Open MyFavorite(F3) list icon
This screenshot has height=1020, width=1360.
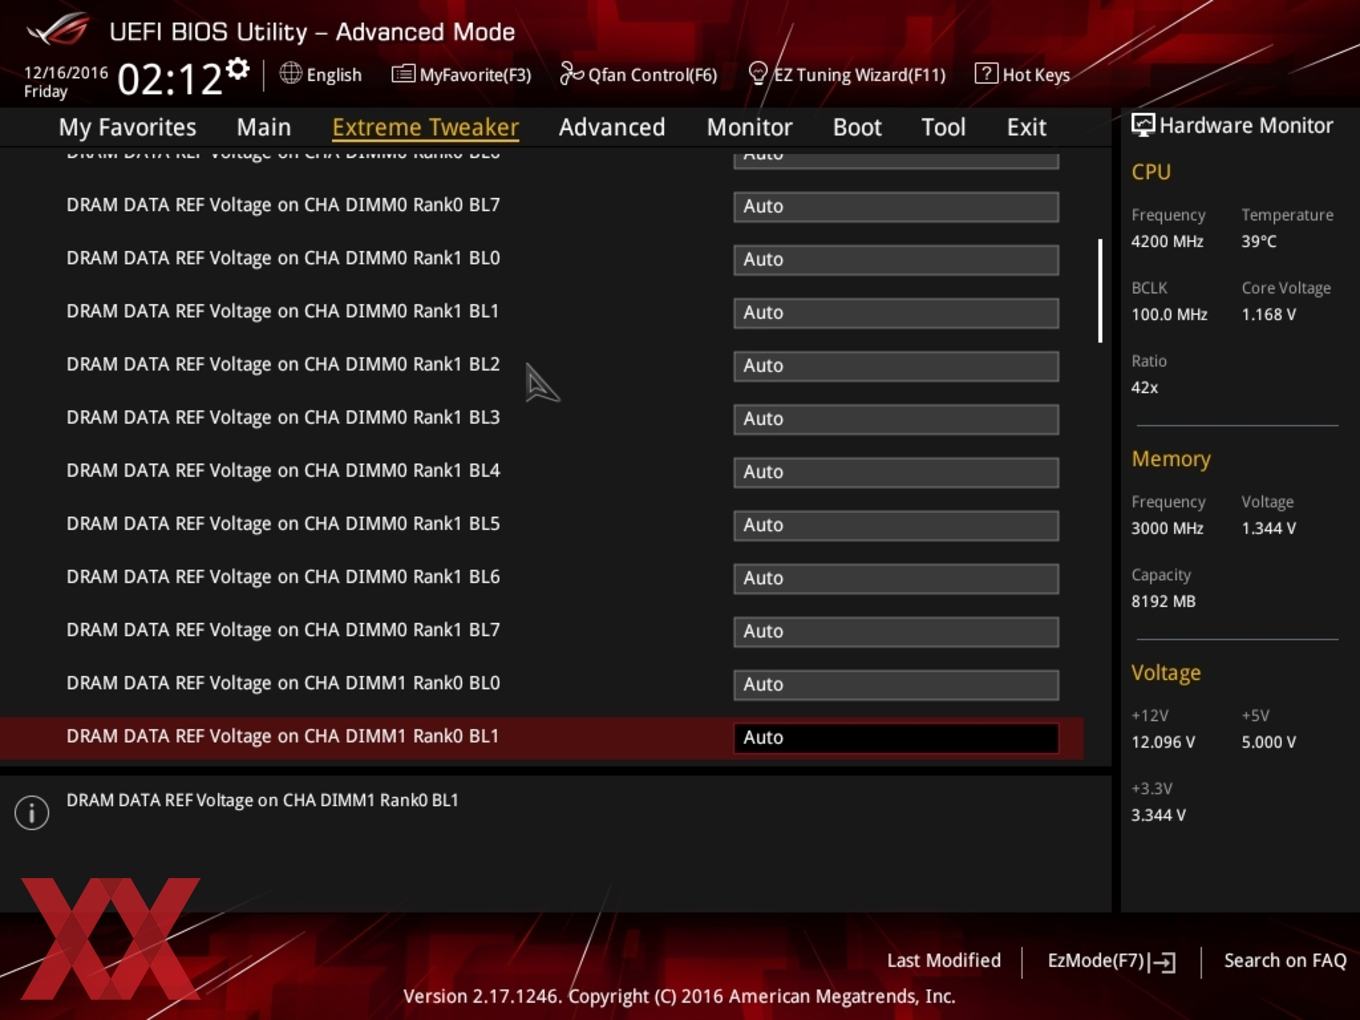click(x=402, y=74)
